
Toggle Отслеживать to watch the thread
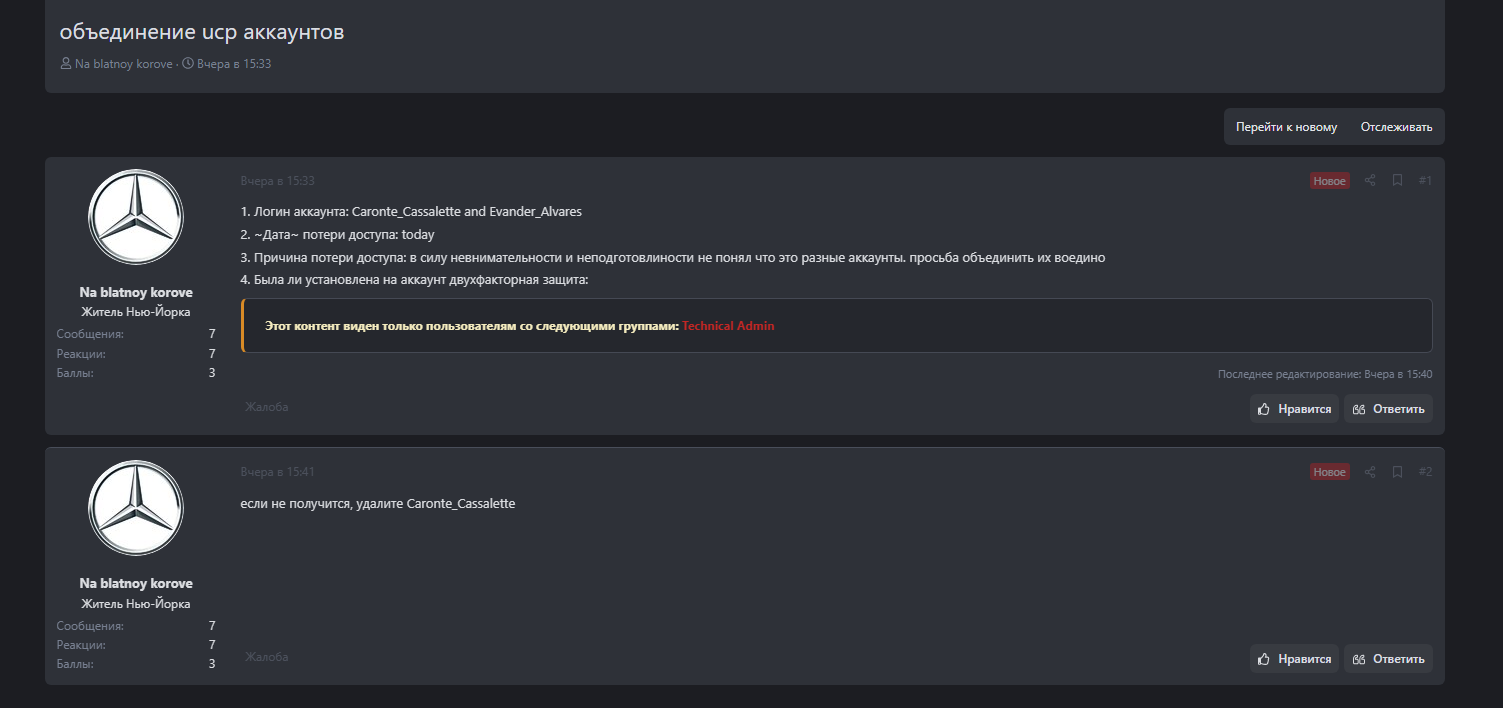tap(1396, 127)
